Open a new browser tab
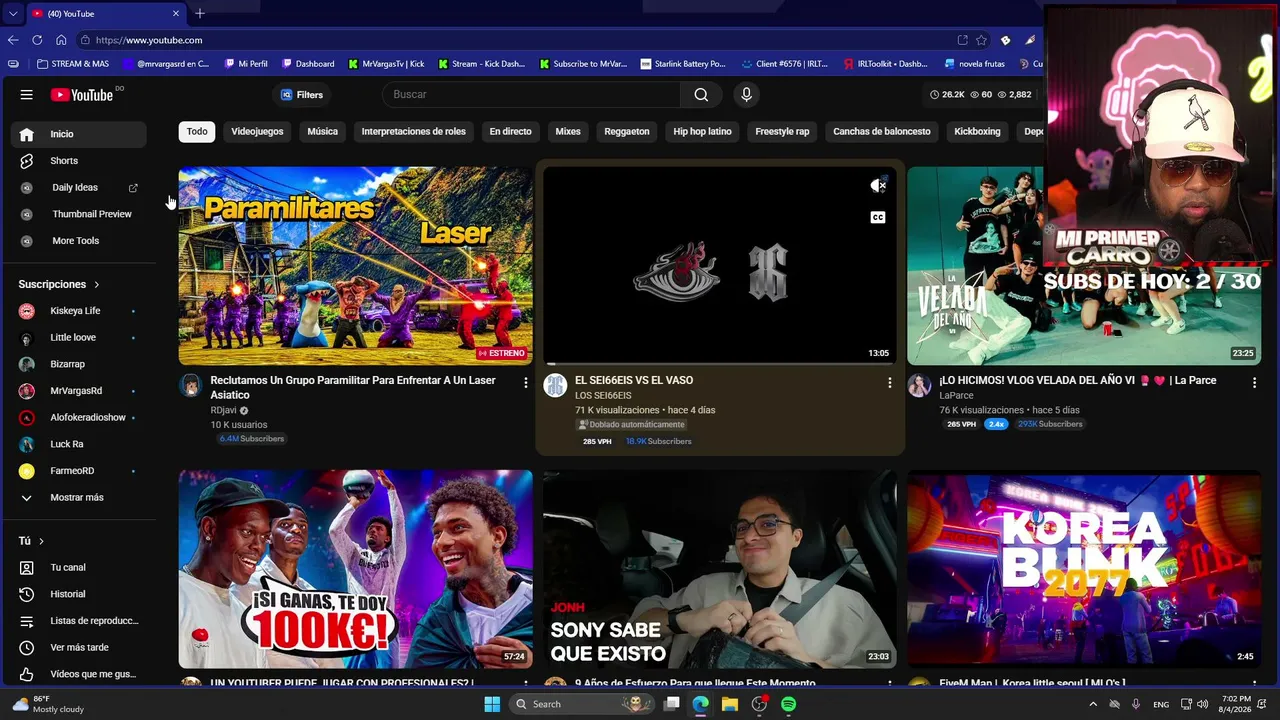 click(x=200, y=14)
